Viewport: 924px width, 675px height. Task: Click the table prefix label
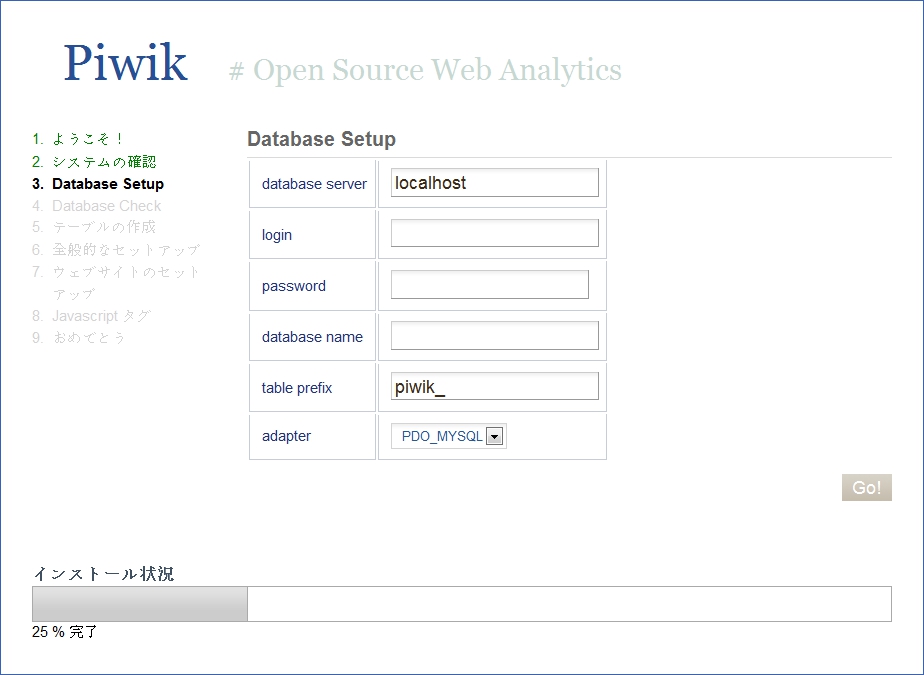296,387
